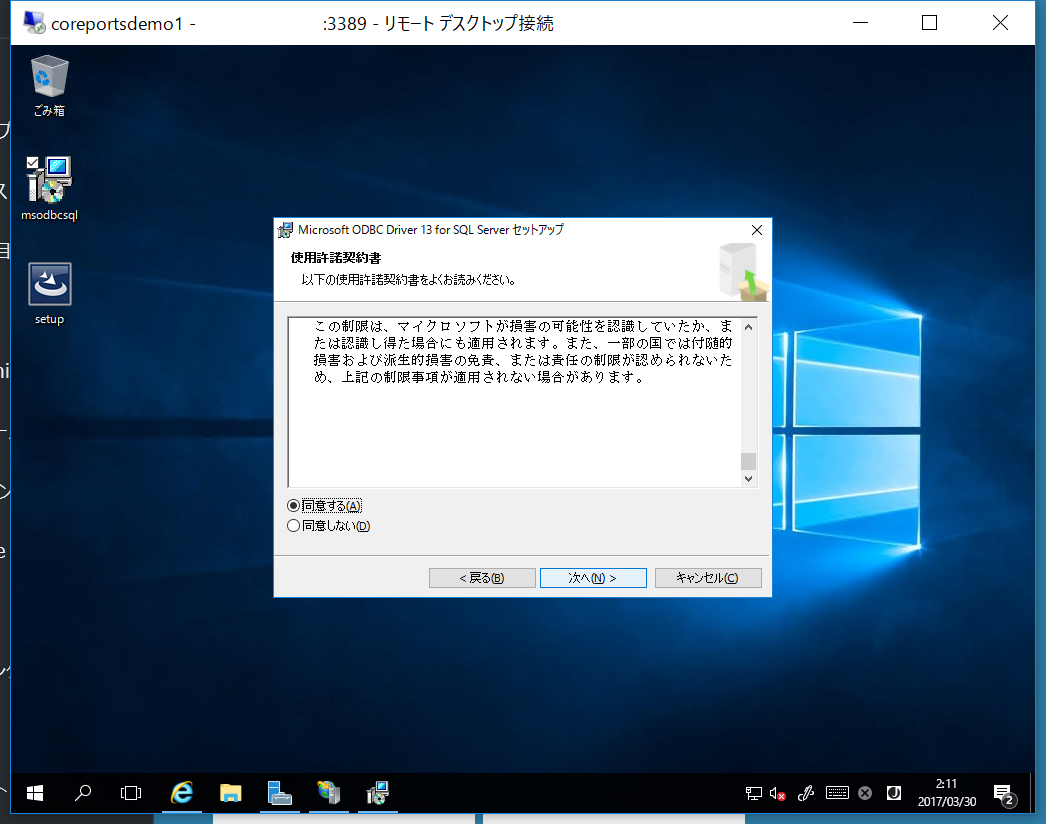Close the ODBC Driver setup dialog
Image resolution: width=1046 pixels, height=824 pixels.
[x=756, y=230]
